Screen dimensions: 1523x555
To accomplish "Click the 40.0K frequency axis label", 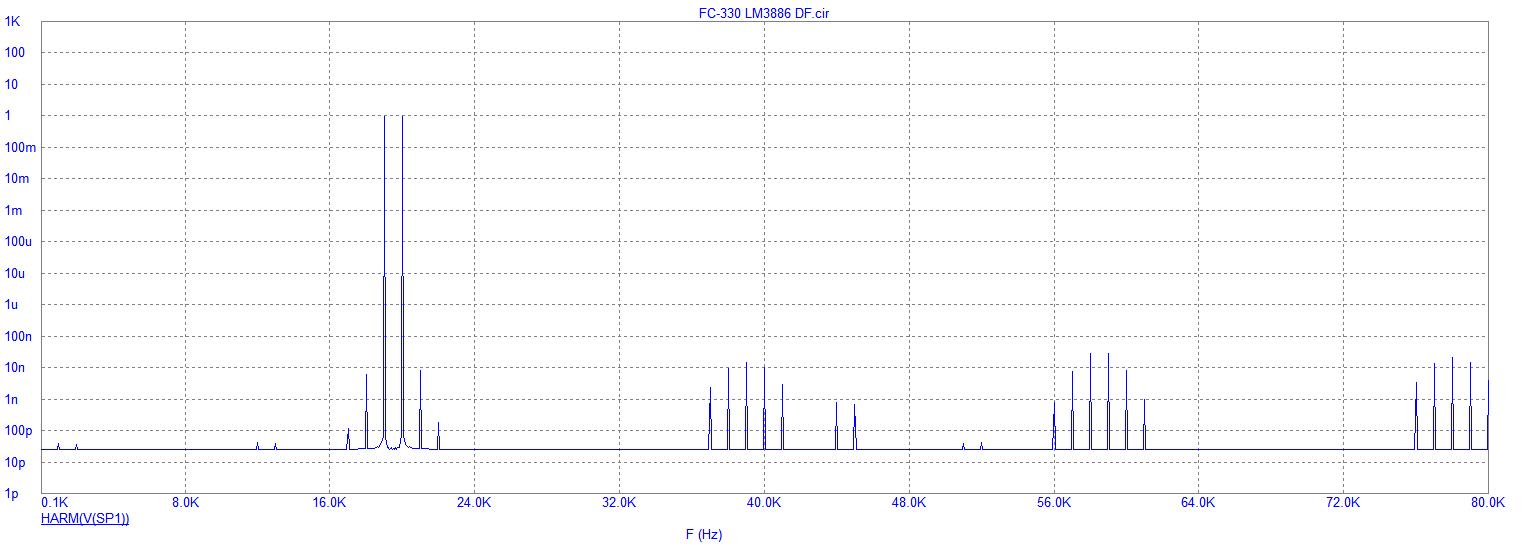I will point(764,503).
